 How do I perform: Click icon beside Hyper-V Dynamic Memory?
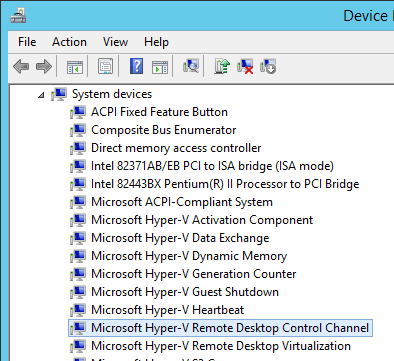click(78, 256)
